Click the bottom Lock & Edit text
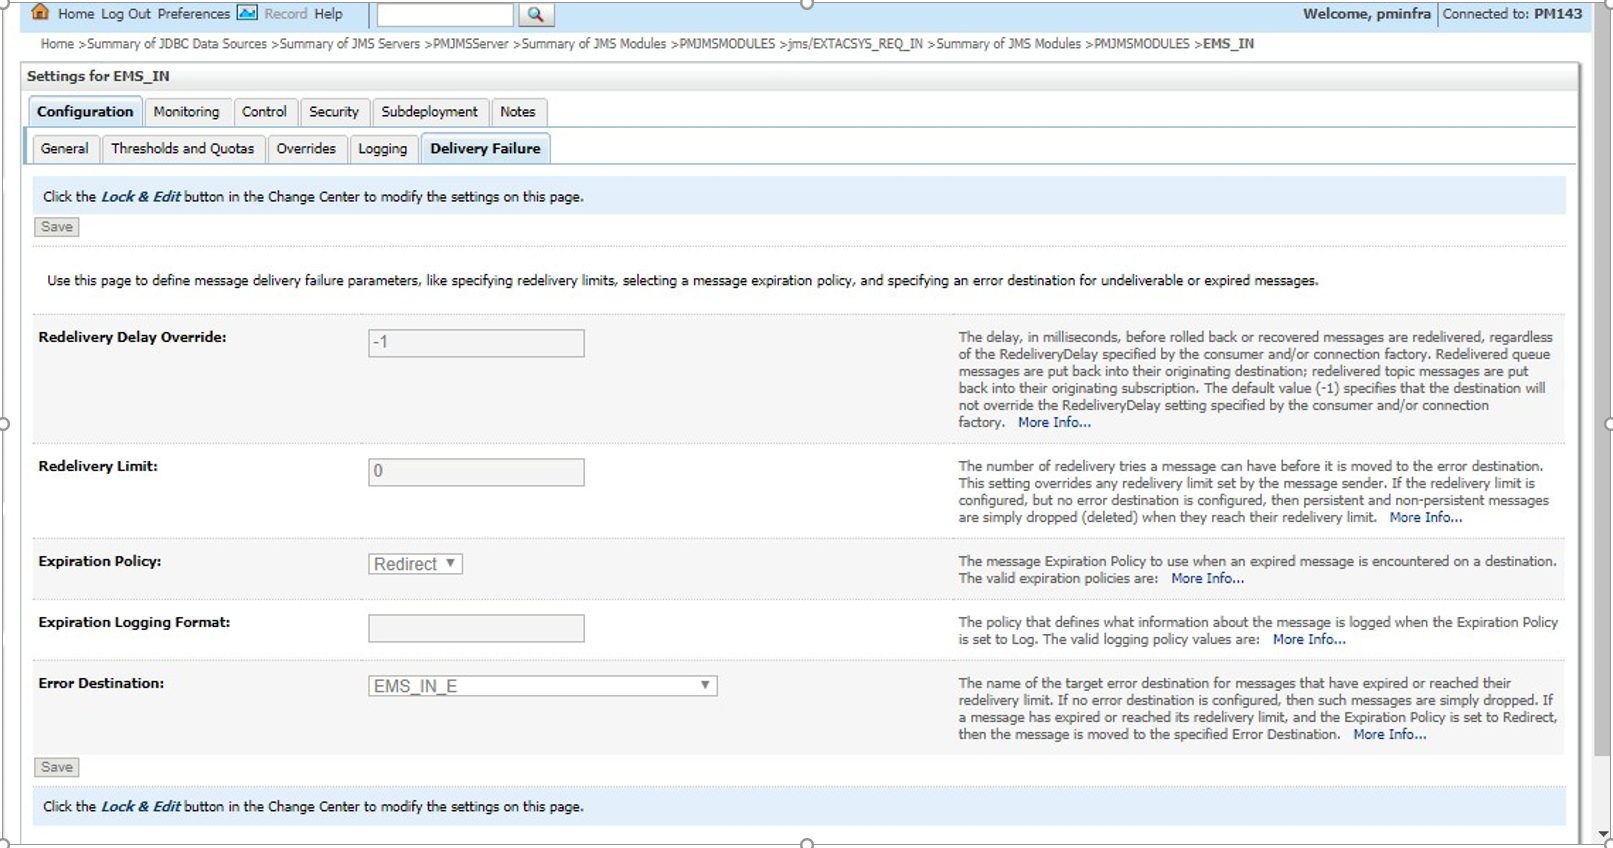Screen dimensions: 1613x848 [x=141, y=807]
